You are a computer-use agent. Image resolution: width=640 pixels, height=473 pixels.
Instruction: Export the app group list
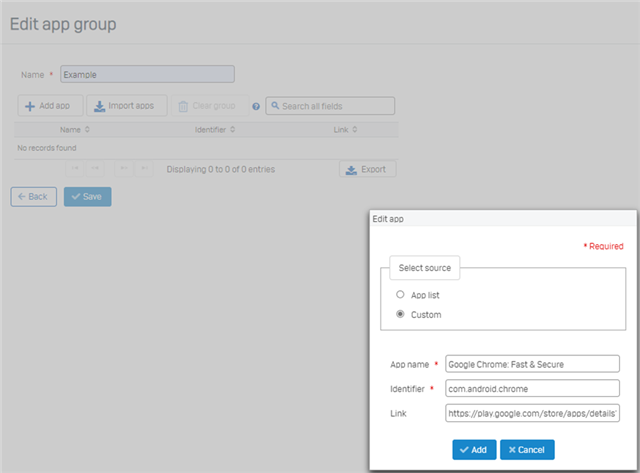pos(367,169)
